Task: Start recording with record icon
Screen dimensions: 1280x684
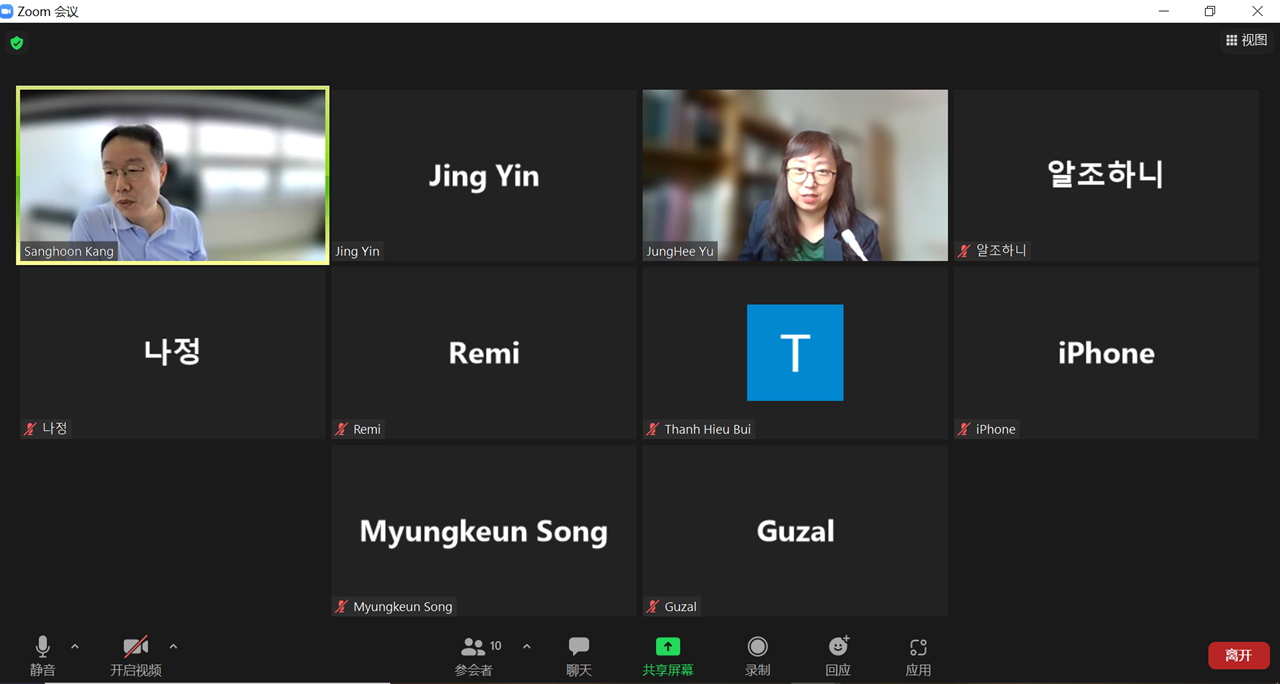Action: [758, 647]
